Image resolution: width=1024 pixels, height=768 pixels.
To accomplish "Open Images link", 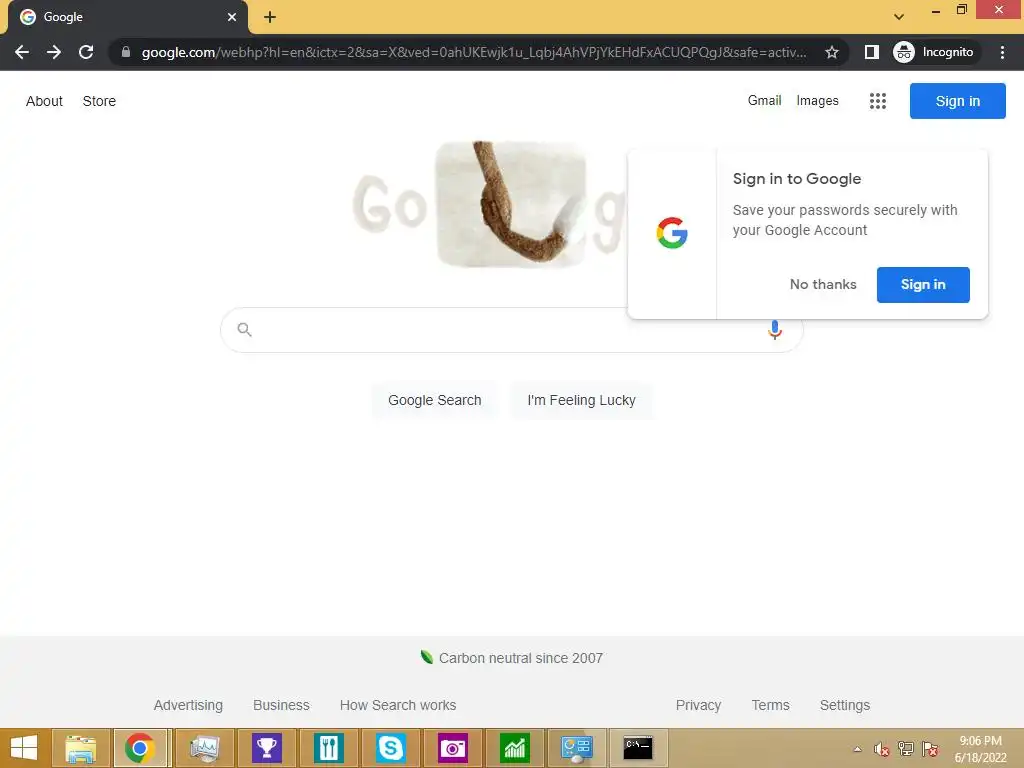I will (818, 101).
